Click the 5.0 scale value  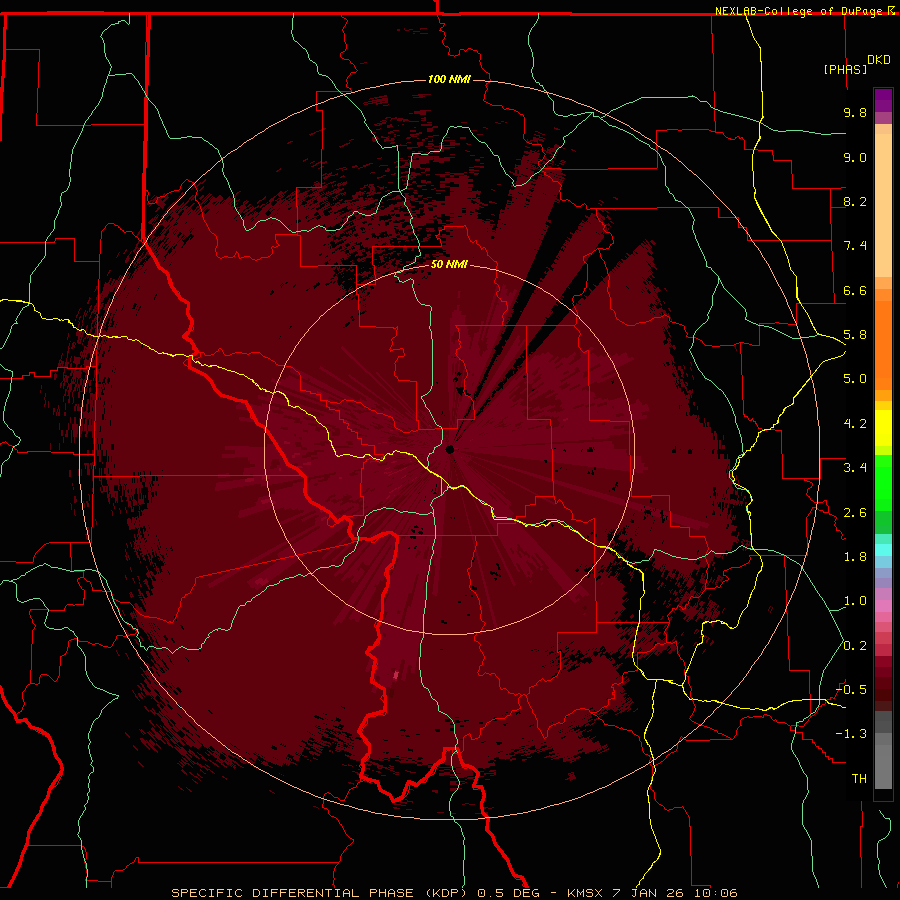pos(855,379)
